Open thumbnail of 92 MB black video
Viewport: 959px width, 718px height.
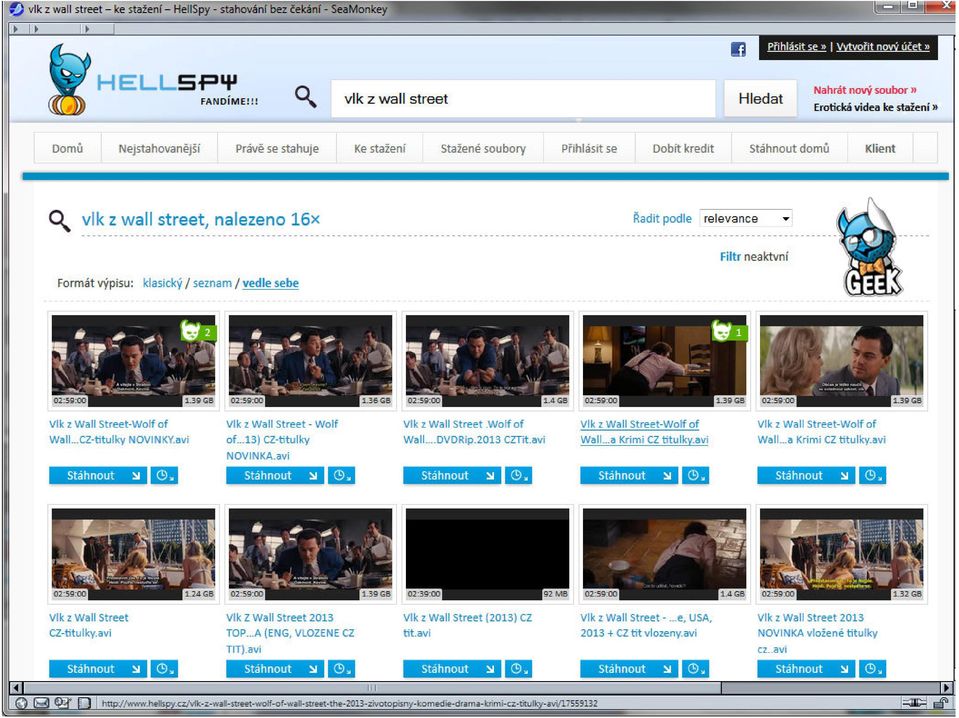point(487,553)
